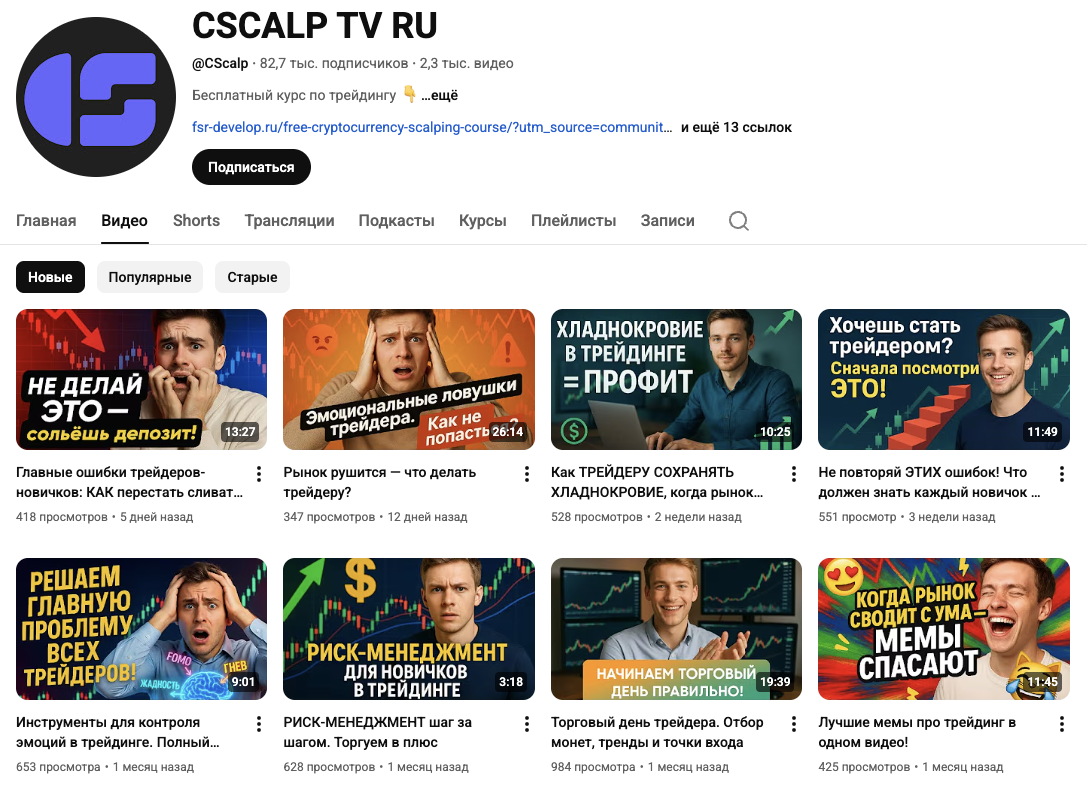Sort videos by Новые chip
This screenshot has height=789, width=1087.
pos(50,277)
